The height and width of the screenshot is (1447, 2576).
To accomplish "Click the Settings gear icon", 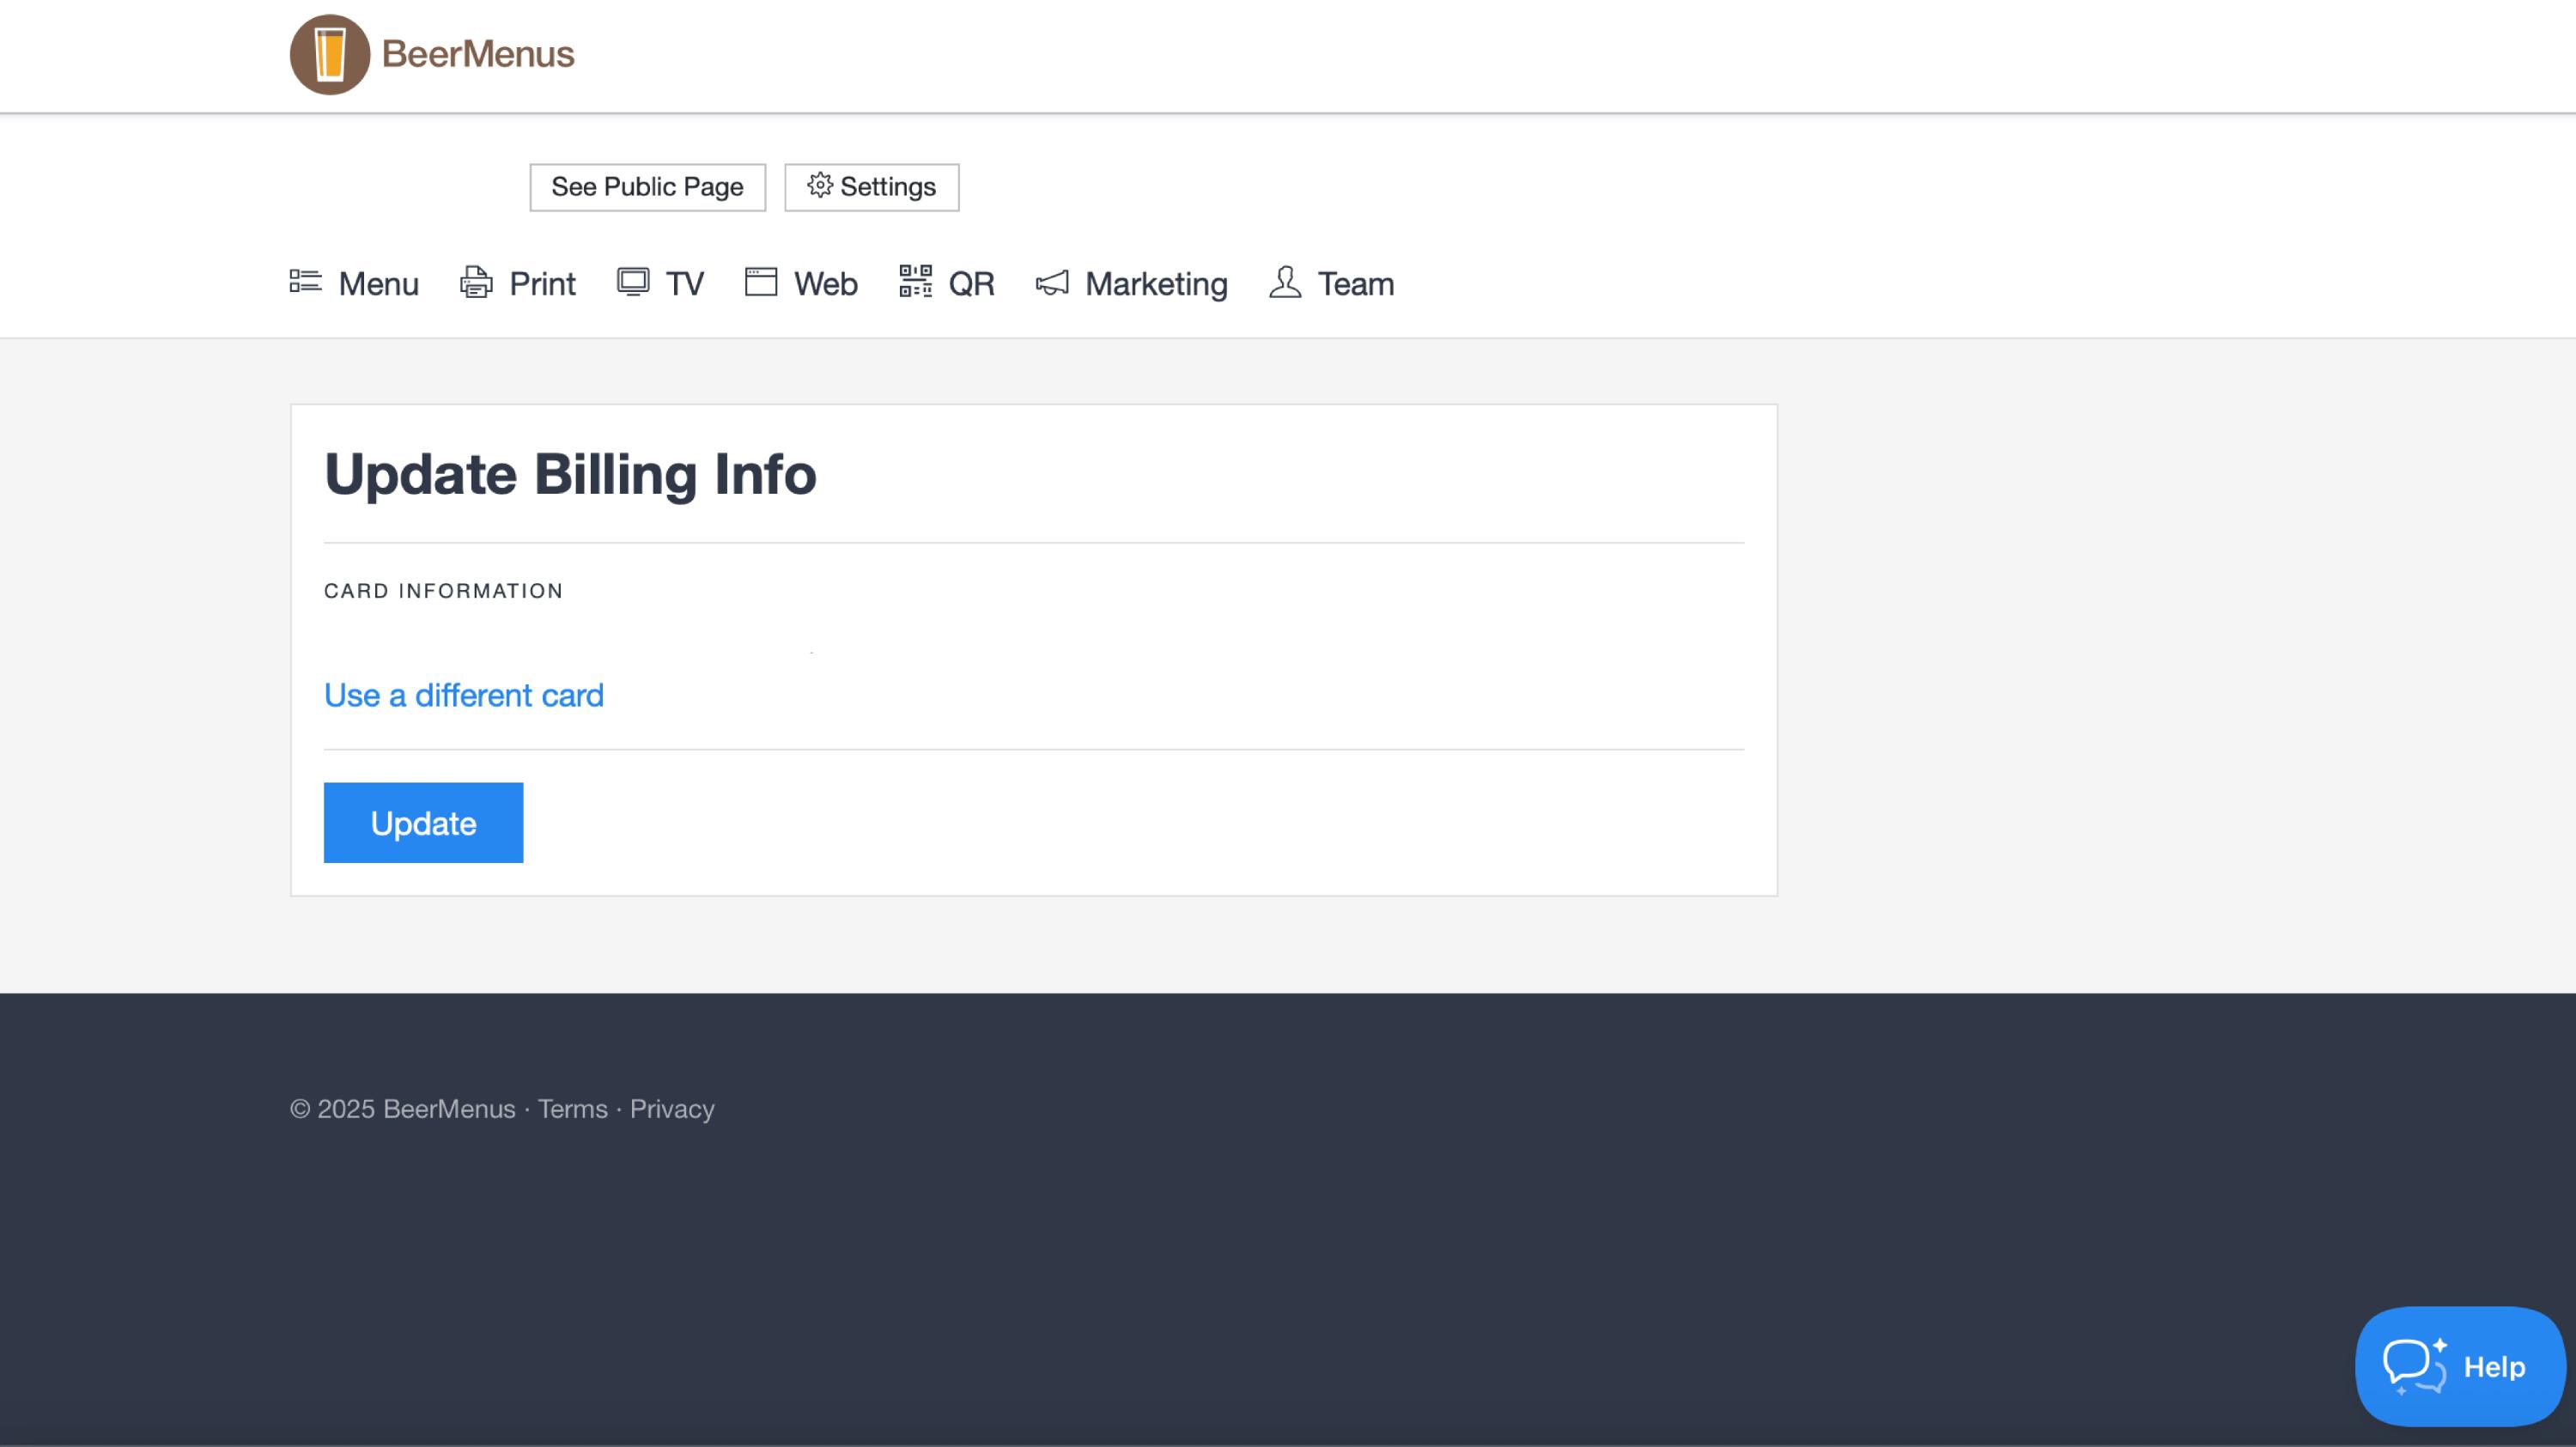I will click(820, 186).
